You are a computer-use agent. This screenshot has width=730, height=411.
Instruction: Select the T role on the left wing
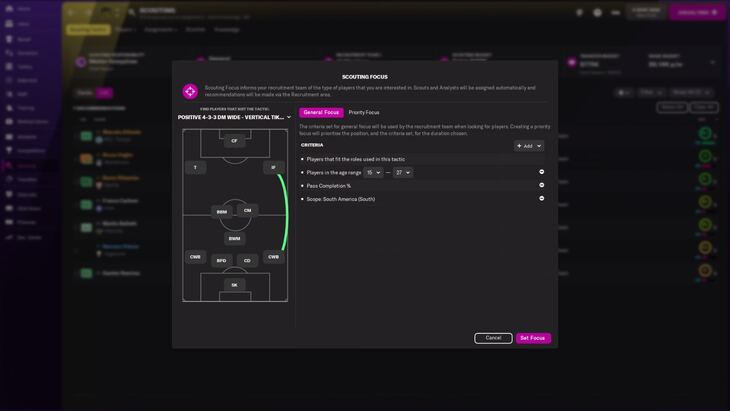[196, 168]
